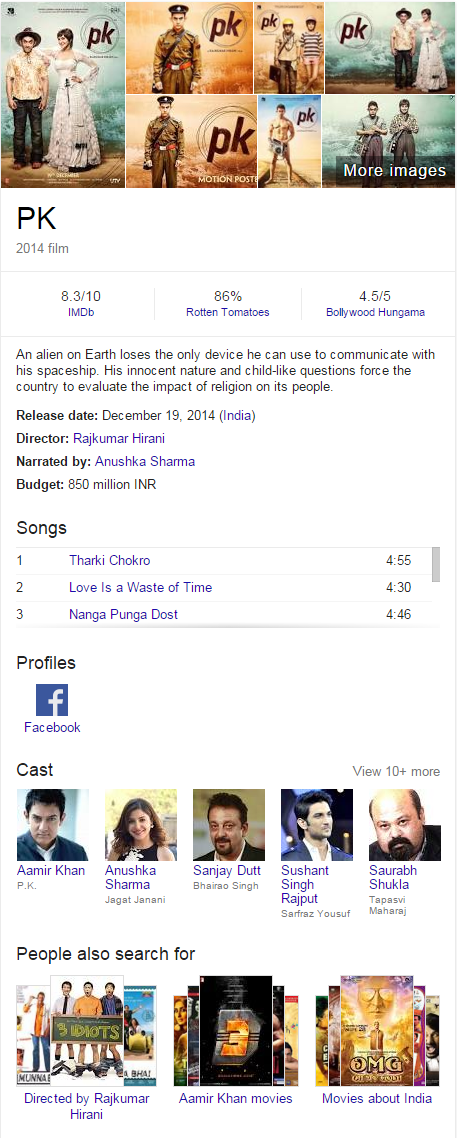Select the 4:30 song duration
This screenshot has width=457, height=1138.
click(x=399, y=587)
